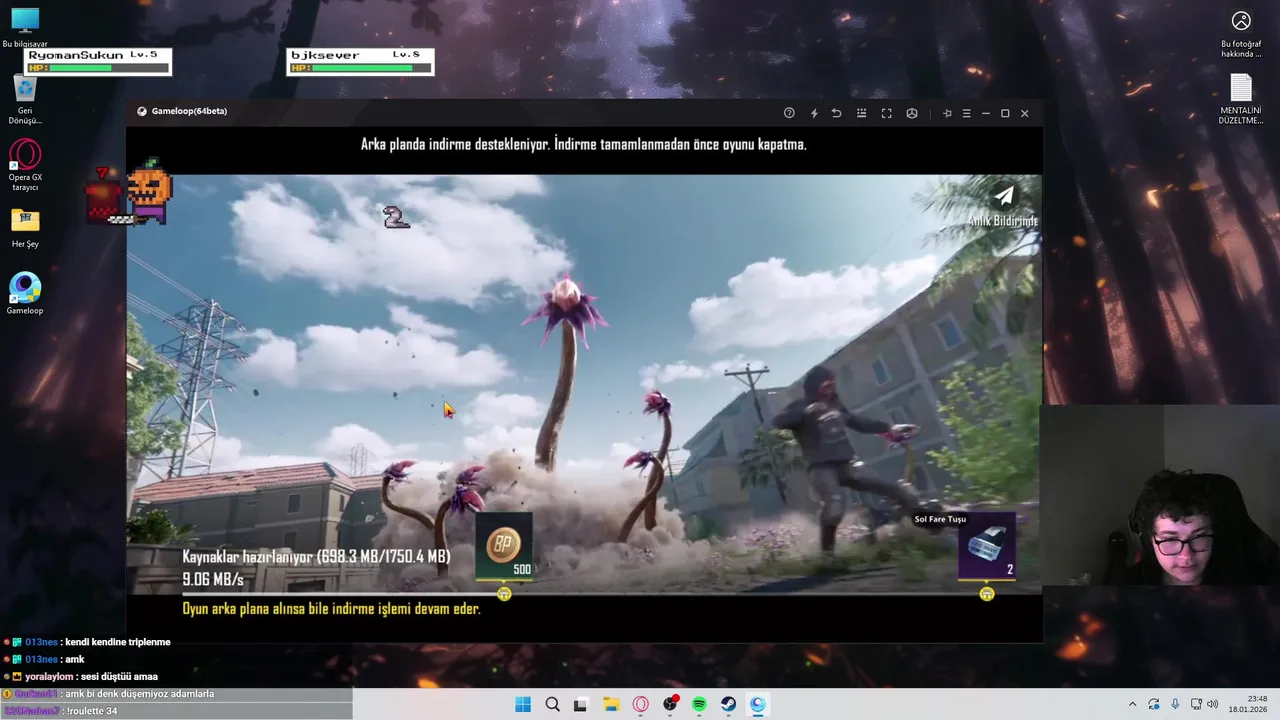Click the pumpkin head pixel character overlay
The image size is (1280, 720).
click(149, 191)
